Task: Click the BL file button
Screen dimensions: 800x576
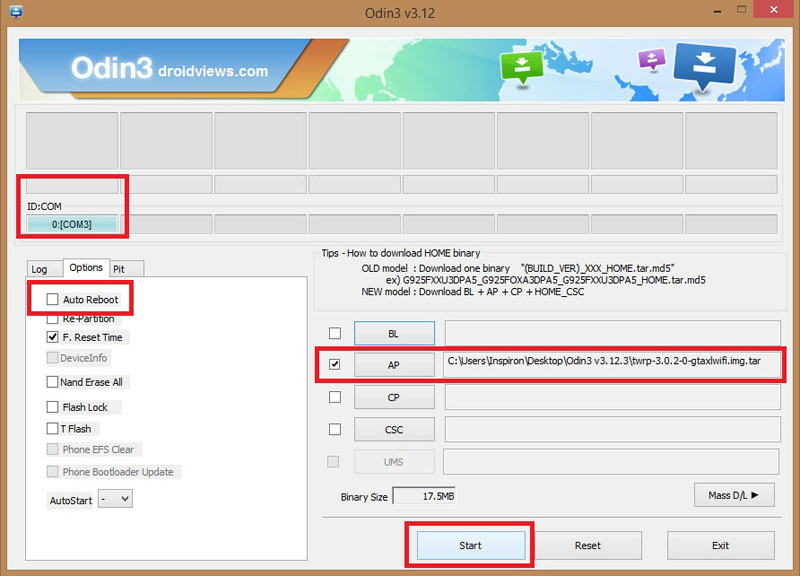Action: [394, 334]
